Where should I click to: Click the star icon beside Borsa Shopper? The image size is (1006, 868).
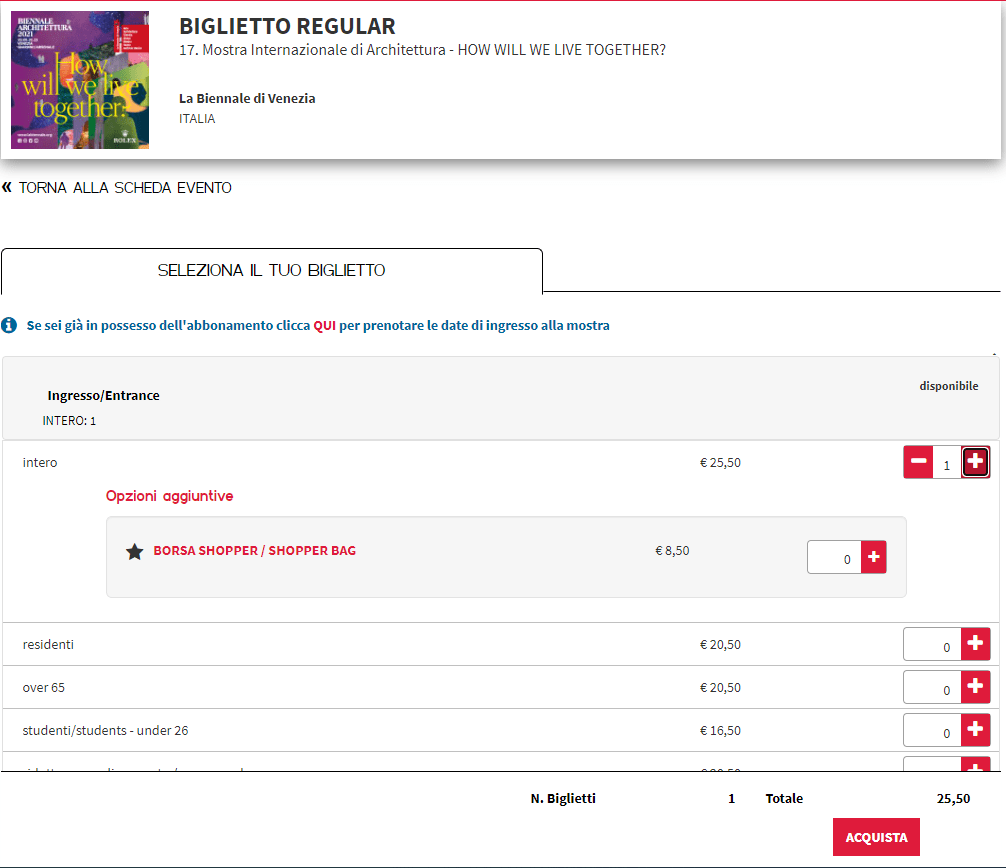[135, 551]
